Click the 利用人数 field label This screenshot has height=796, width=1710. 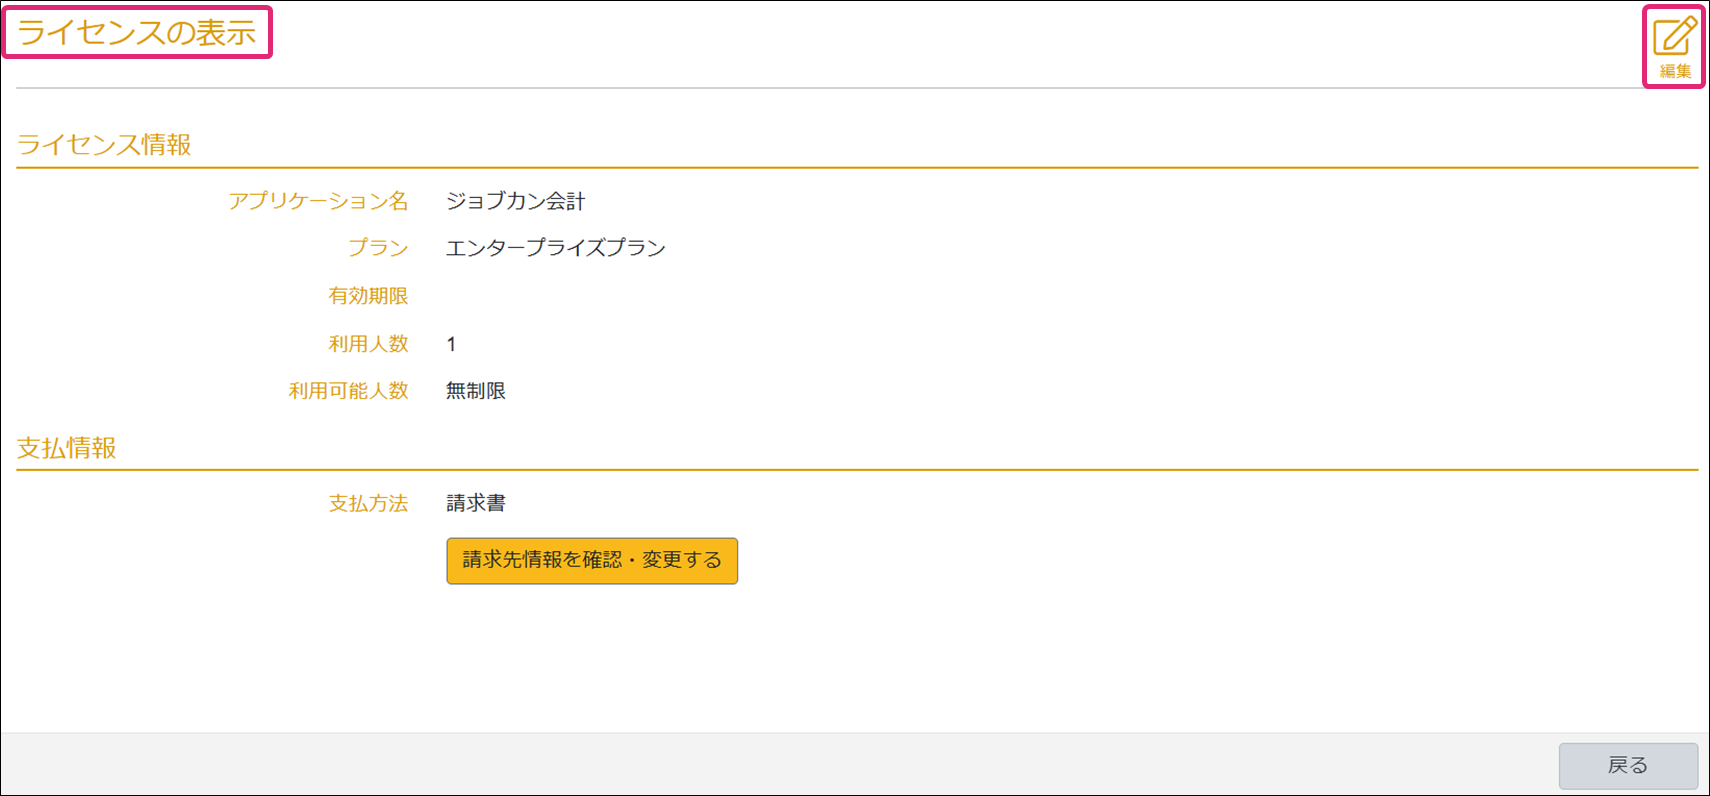pyautogui.click(x=368, y=344)
